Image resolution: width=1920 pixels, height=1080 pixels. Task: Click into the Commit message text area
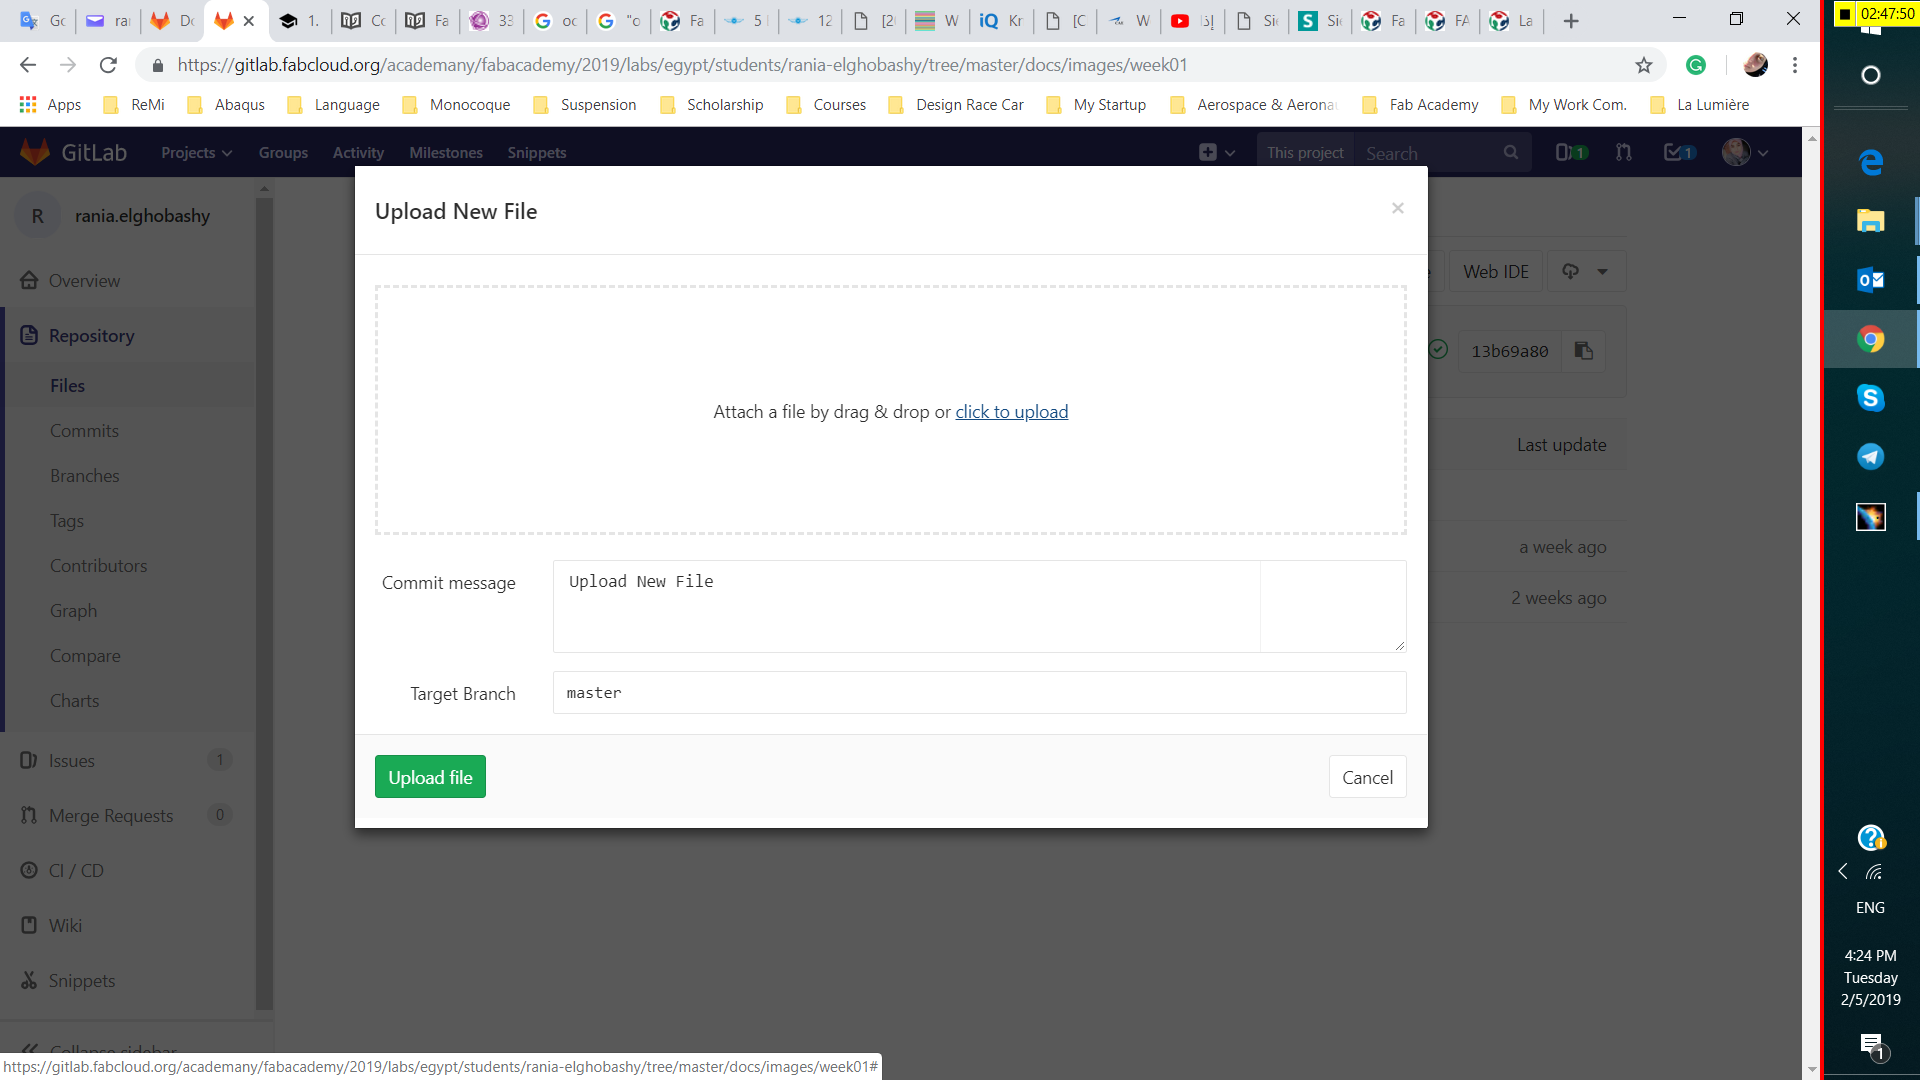pos(905,606)
